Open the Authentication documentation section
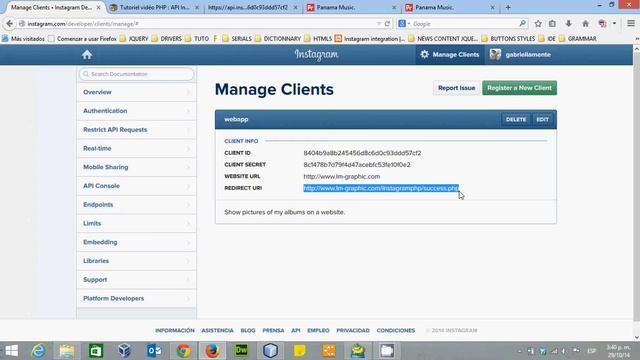Viewport: 640px width, 360px height. click(136, 111)
